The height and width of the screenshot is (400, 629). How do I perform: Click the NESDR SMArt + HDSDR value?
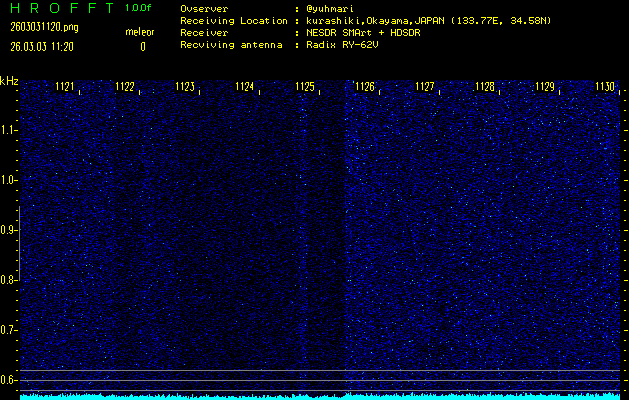click(x=363, y=33)
